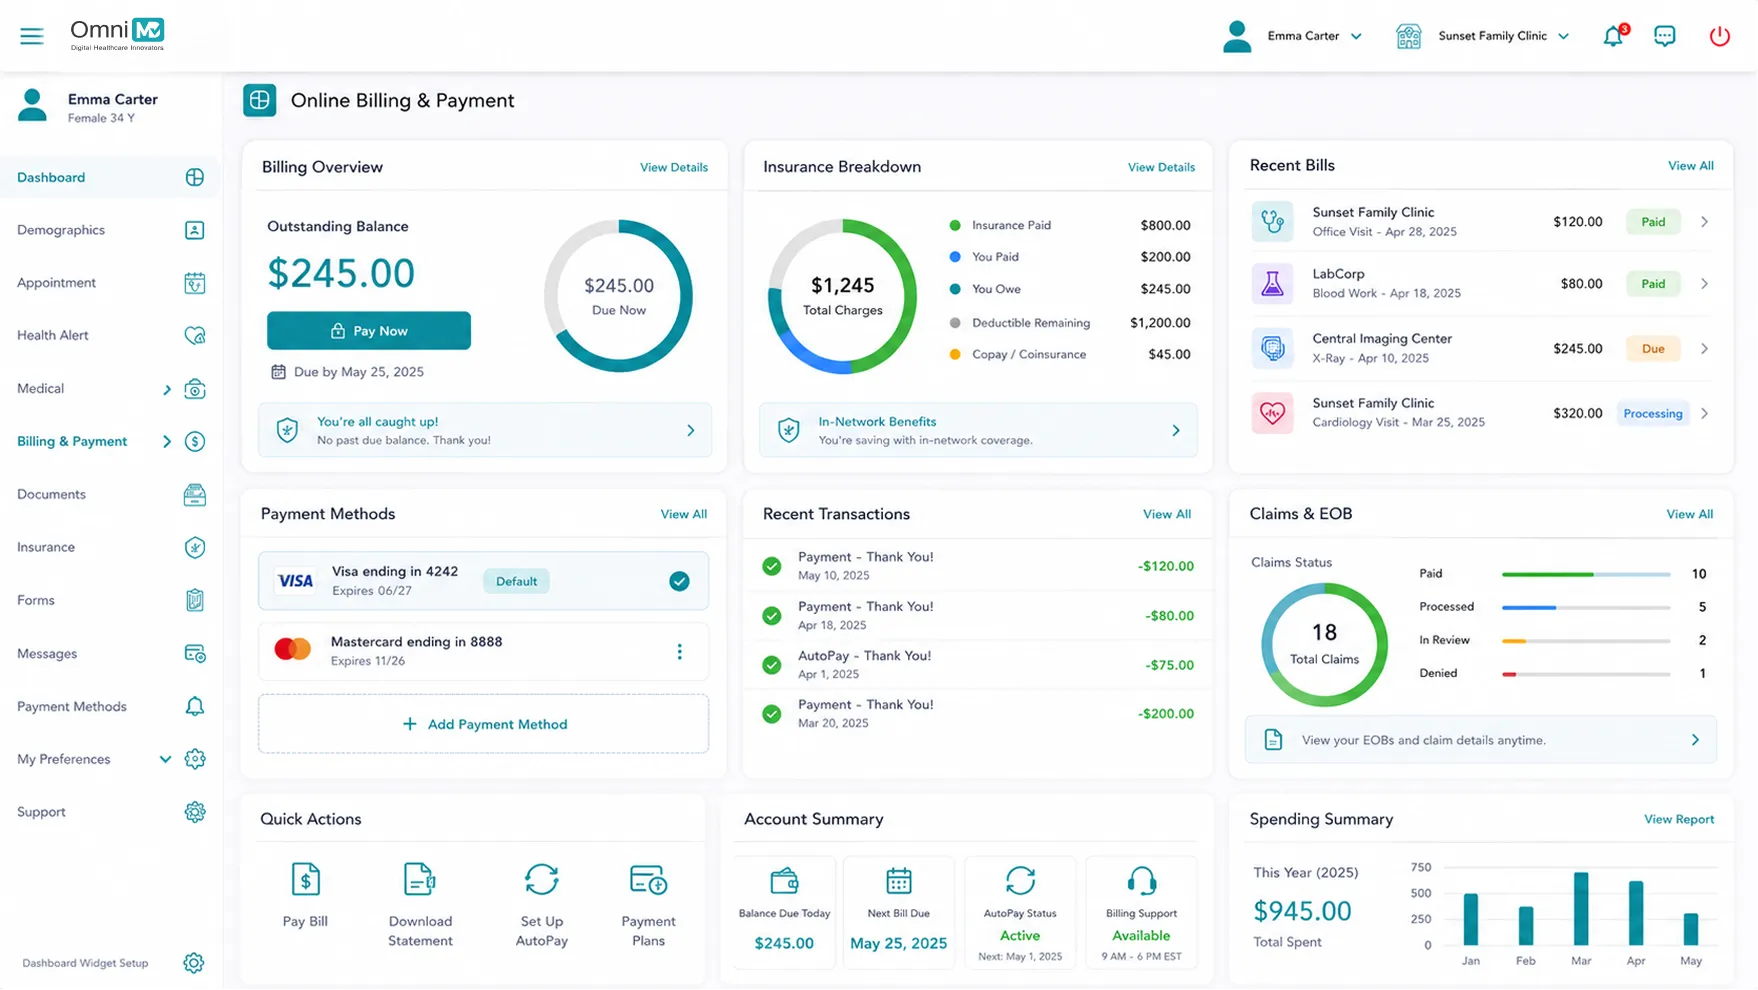Click View Report in Spending Summary
This screenshot has width=1758, height=990.
click(x=1679, y=820)
